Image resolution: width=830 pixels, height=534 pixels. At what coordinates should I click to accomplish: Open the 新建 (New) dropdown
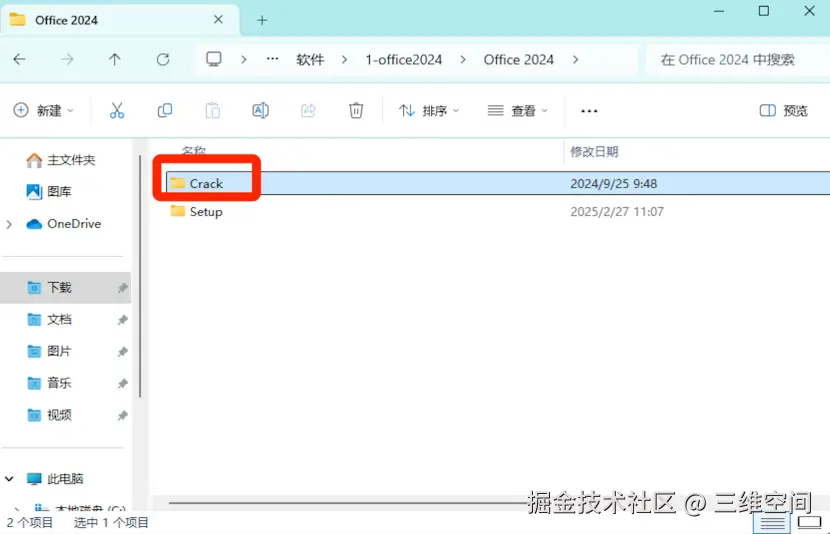click(43, 111)
